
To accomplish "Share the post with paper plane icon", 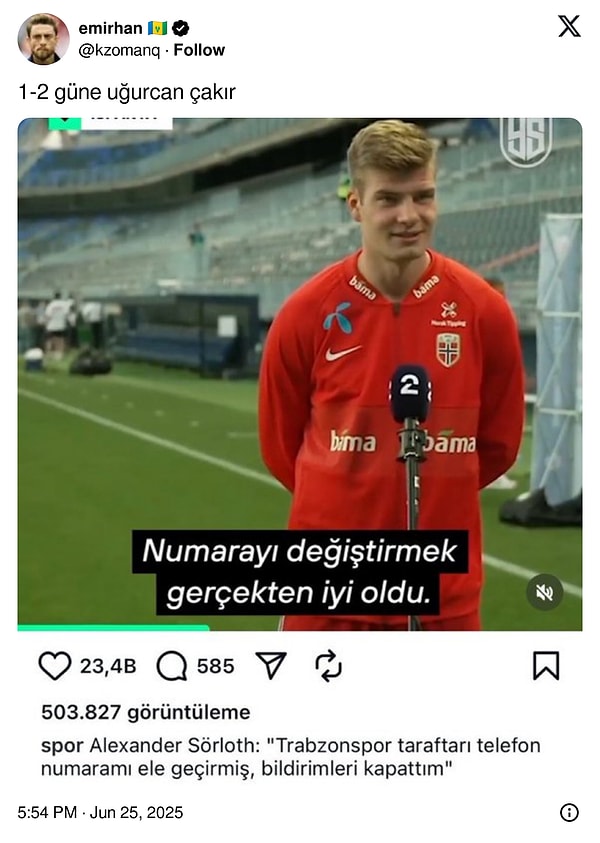I will pos(270,665).
